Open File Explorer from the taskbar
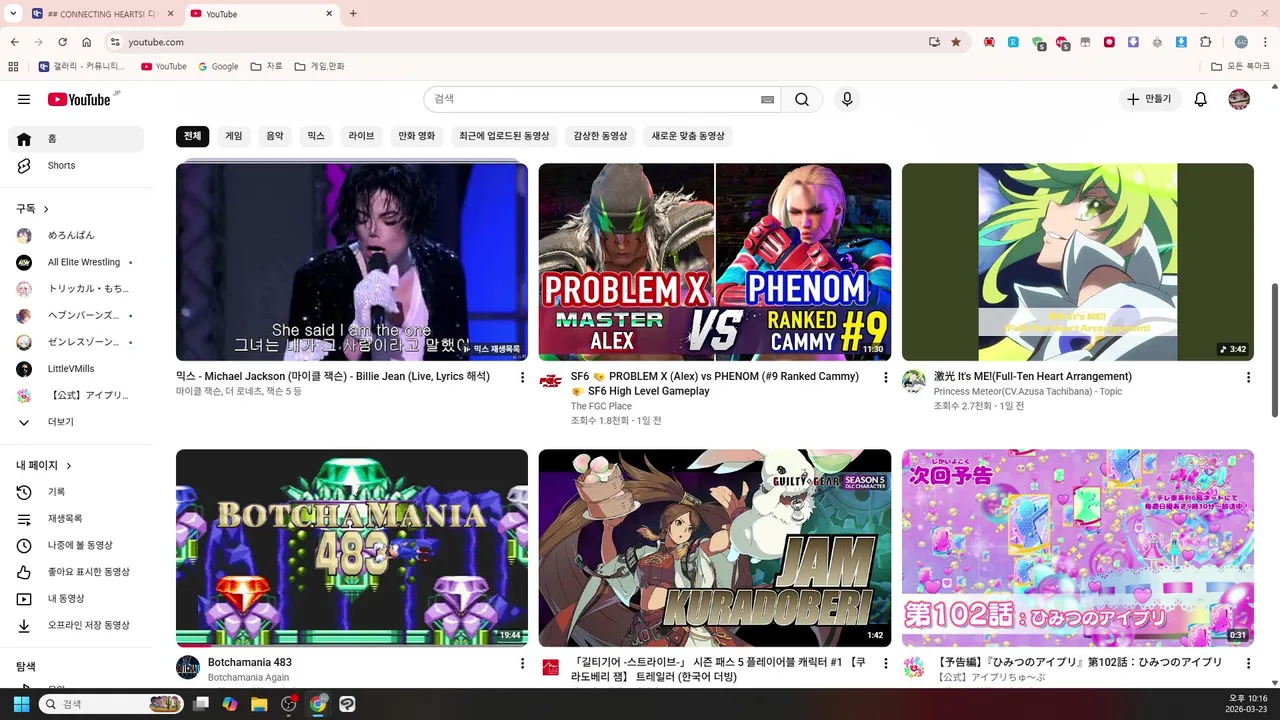1280x720 pixels. click(x=259, y=704)
